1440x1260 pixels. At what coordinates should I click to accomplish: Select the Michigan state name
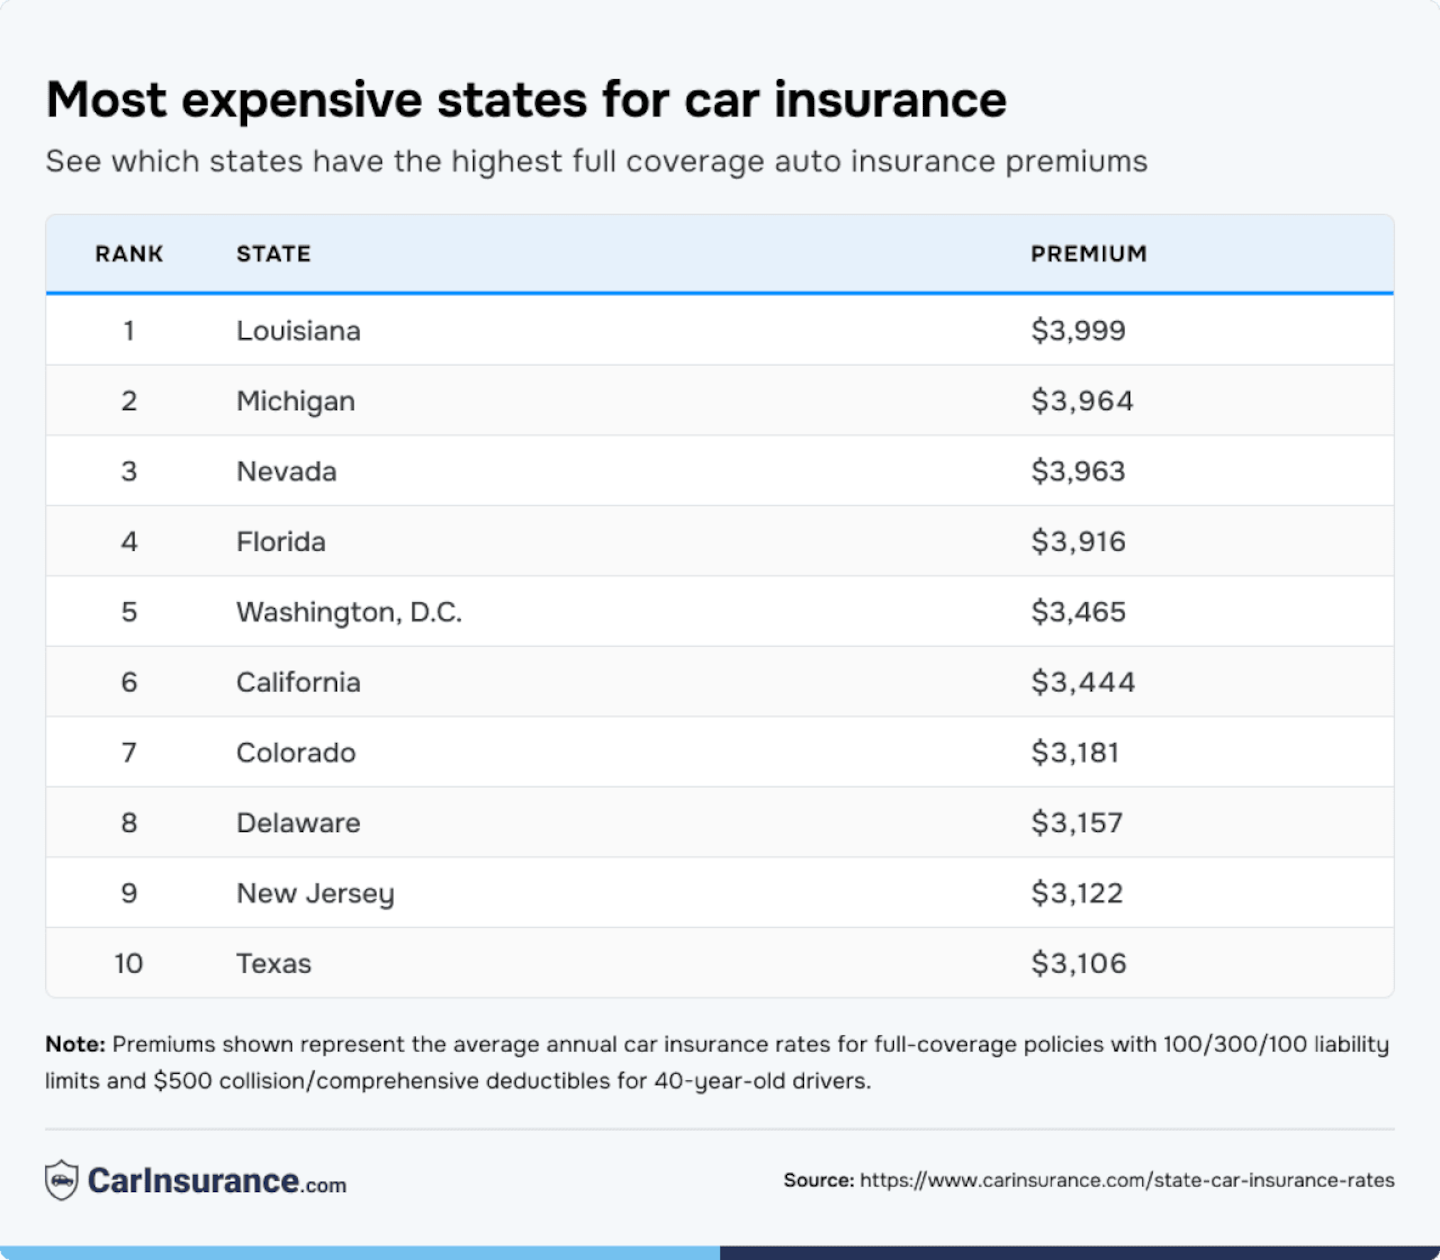[295, 401]
